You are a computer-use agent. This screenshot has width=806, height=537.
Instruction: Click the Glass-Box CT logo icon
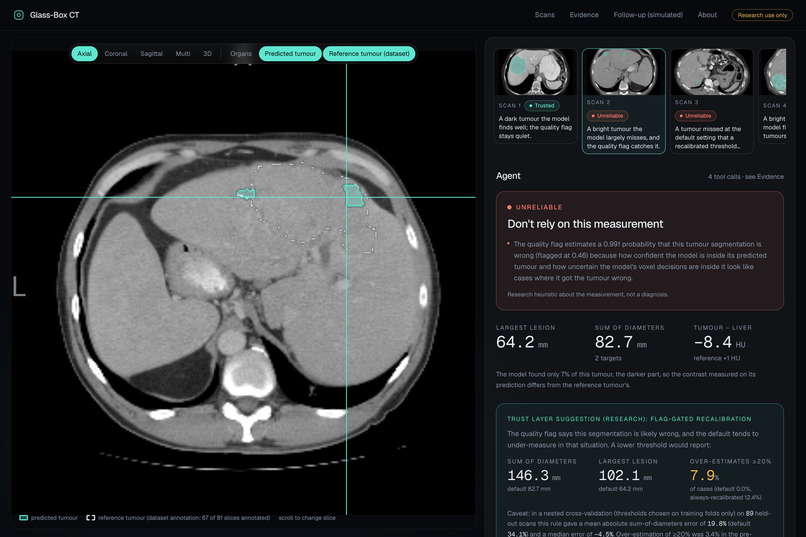[19, 15]
